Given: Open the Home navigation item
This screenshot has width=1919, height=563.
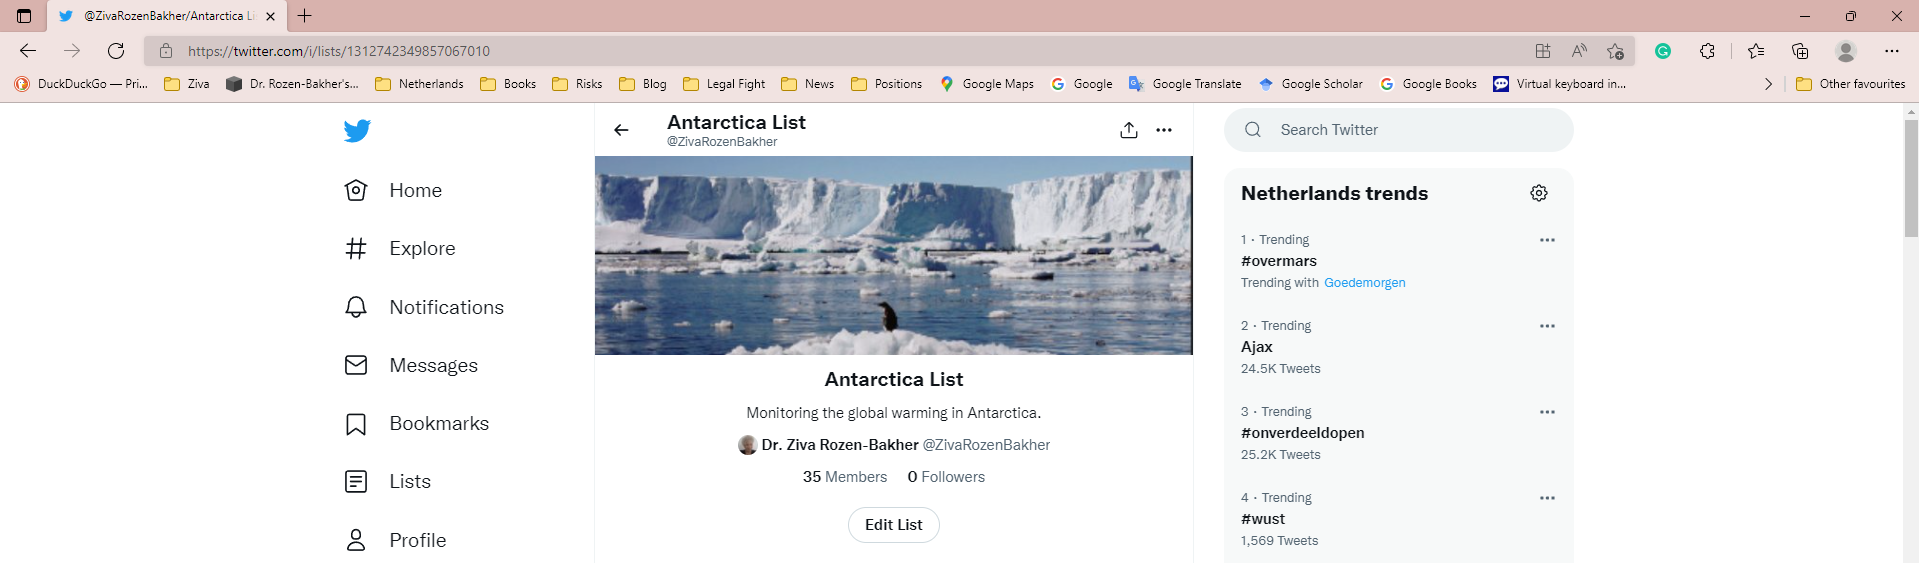Looking at the screenshot, I should tap(393, 190).
